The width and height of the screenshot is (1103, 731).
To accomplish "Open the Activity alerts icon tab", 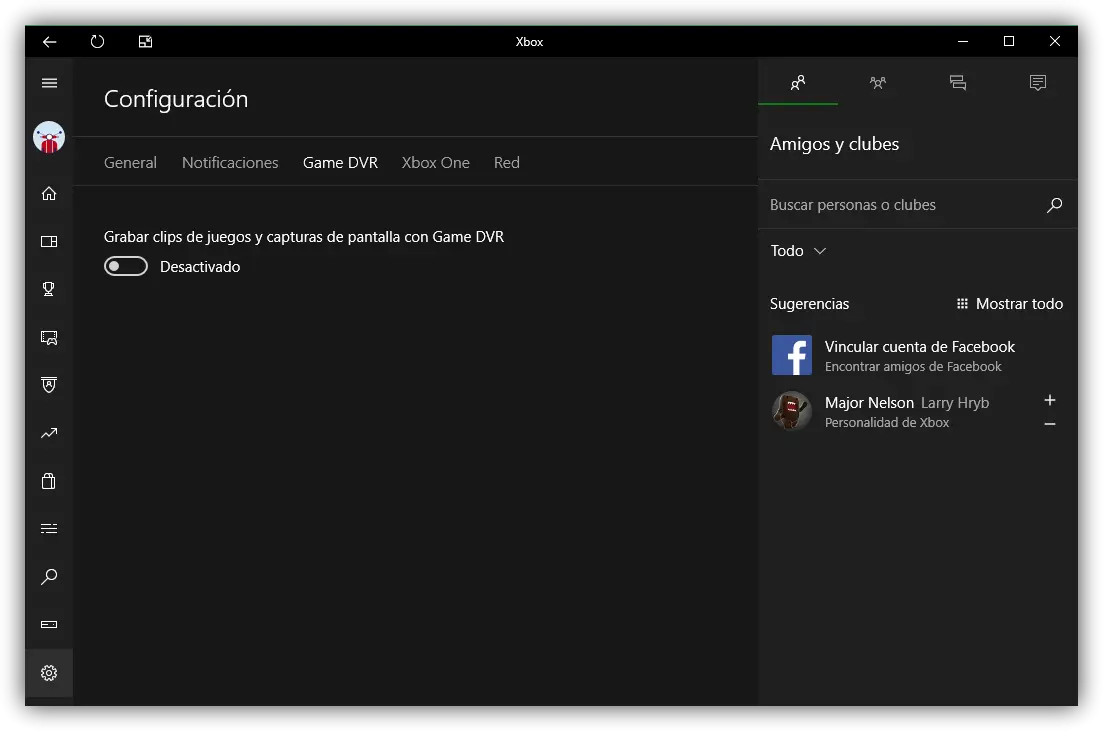I will pyautogui.click(x=1038, y=83).
